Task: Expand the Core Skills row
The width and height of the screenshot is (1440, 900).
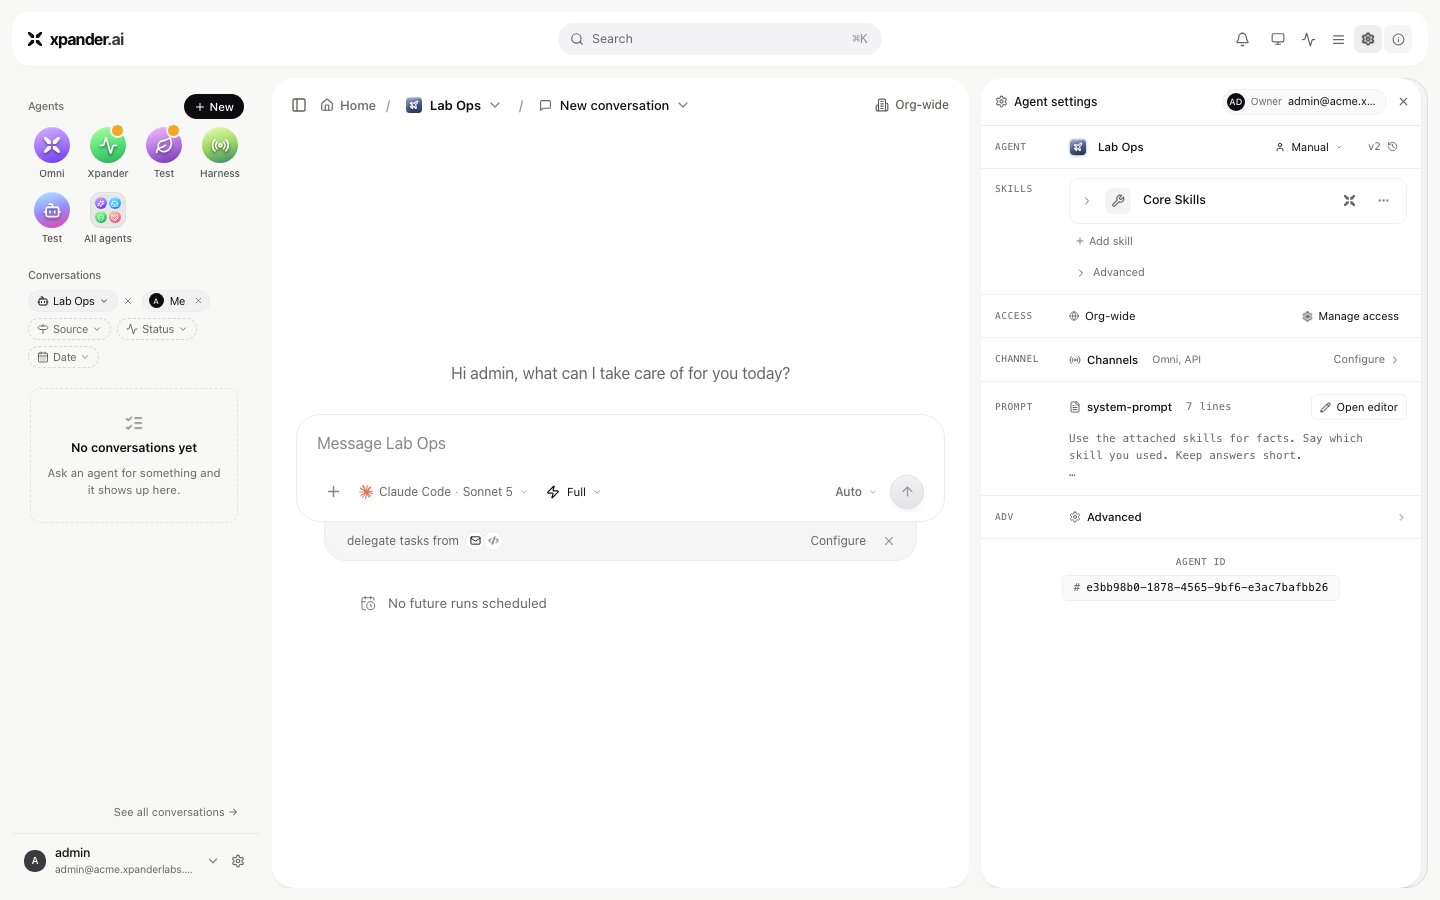Action: tap(1087, 201)
